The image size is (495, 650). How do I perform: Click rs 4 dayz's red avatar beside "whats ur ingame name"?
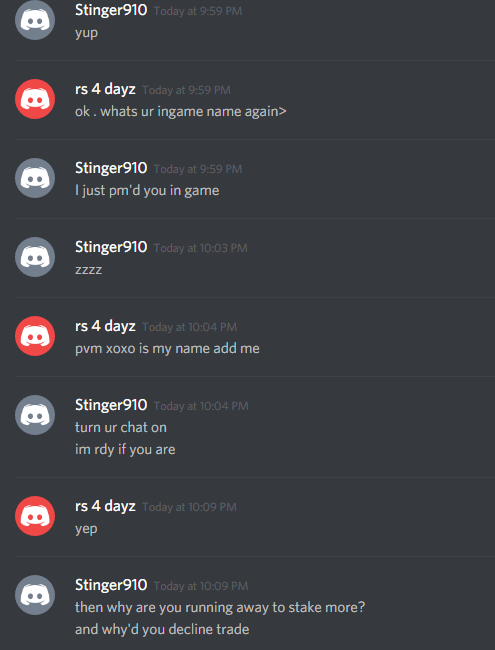pyautogui.click(x=35, y=99)
